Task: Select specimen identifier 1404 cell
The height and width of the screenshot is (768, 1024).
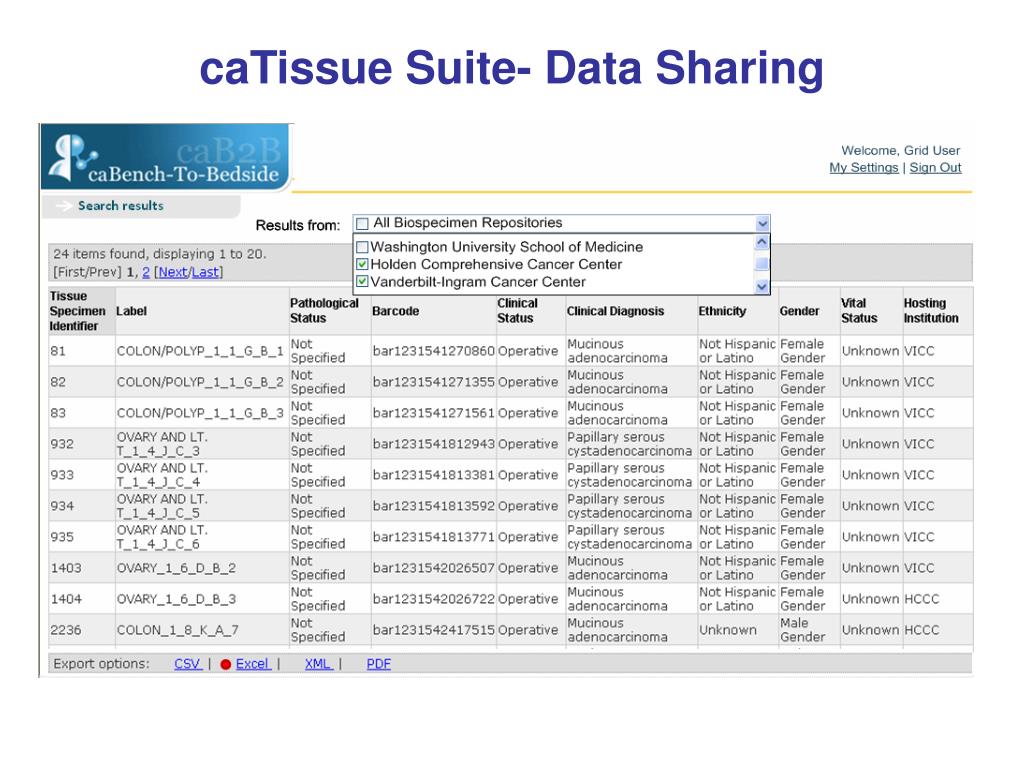Action: pyautogui.click(x=82, y=599)
